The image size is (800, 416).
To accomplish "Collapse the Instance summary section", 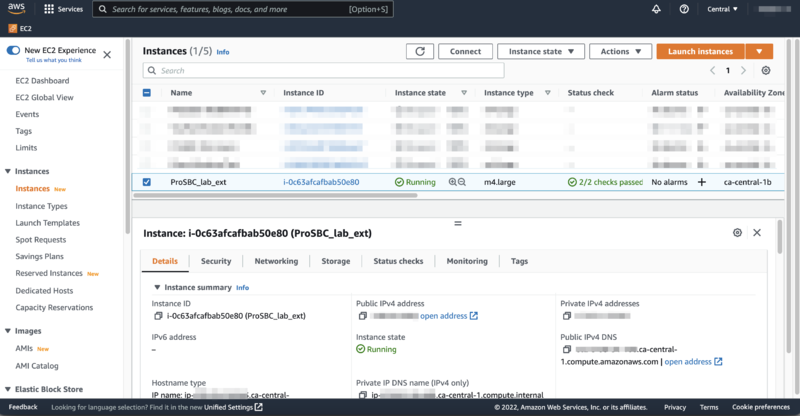I will 157,287.
